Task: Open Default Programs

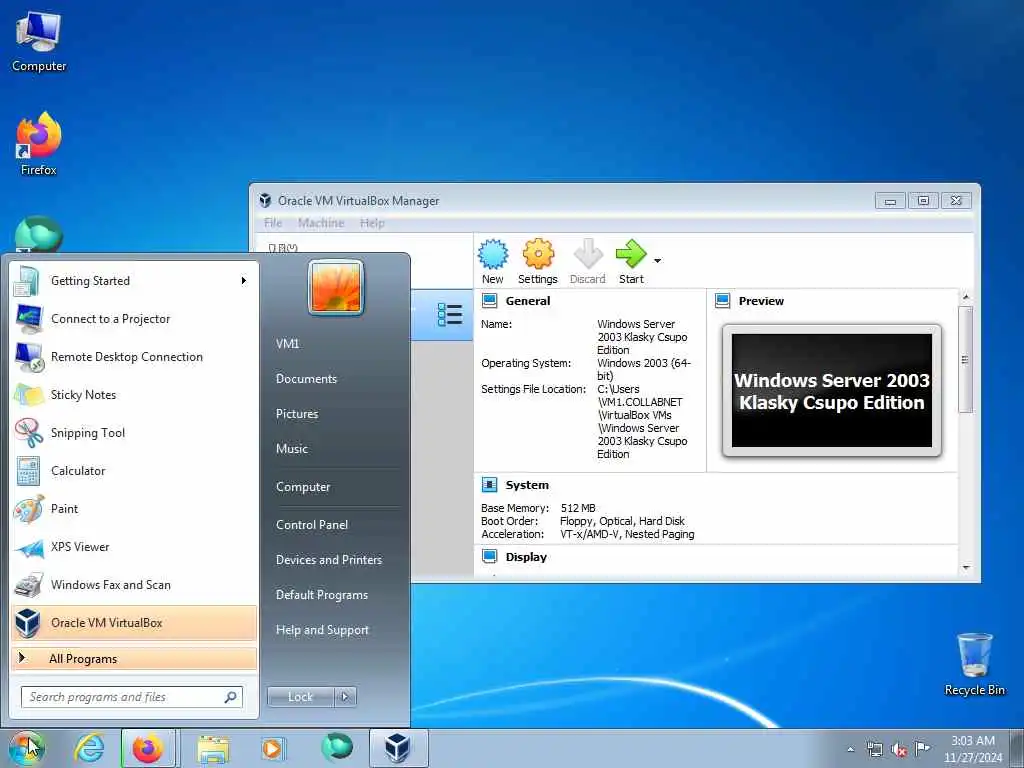Action: click(322, 595)
